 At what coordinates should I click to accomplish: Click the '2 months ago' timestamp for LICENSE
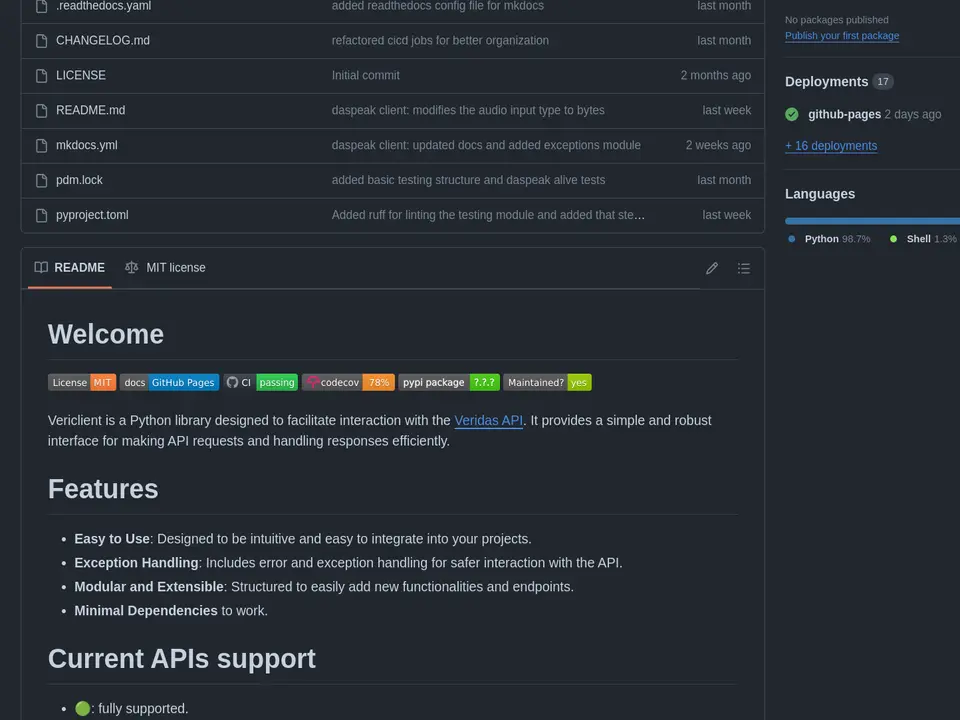pos(716,75)
